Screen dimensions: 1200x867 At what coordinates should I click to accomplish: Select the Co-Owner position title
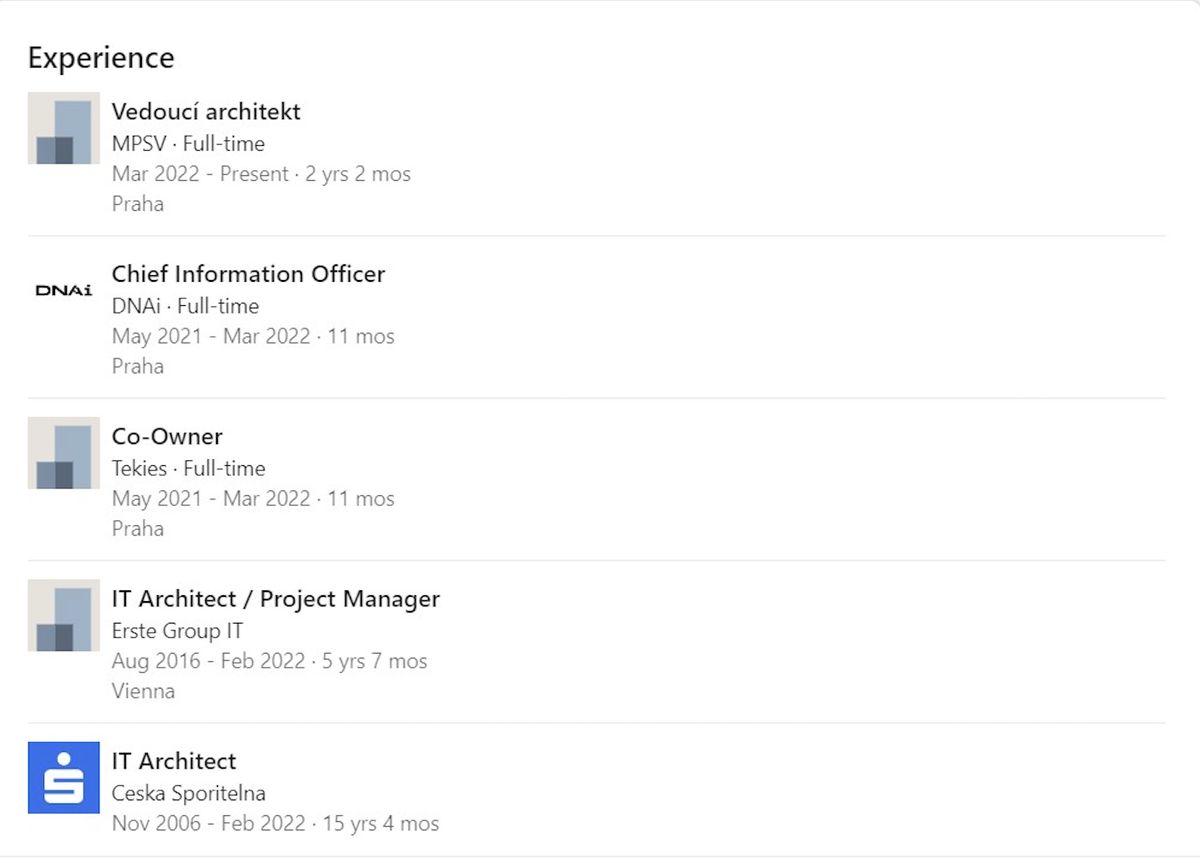coord(167,436)
